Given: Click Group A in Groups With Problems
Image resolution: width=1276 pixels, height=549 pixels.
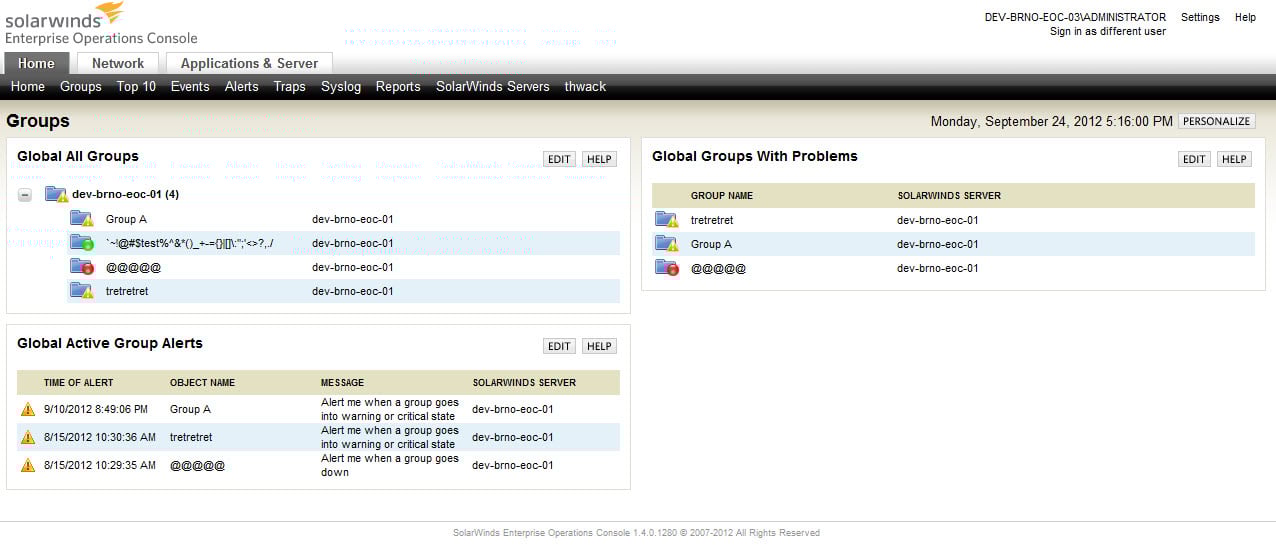Looking at the screenshot, I should point(711,244).
